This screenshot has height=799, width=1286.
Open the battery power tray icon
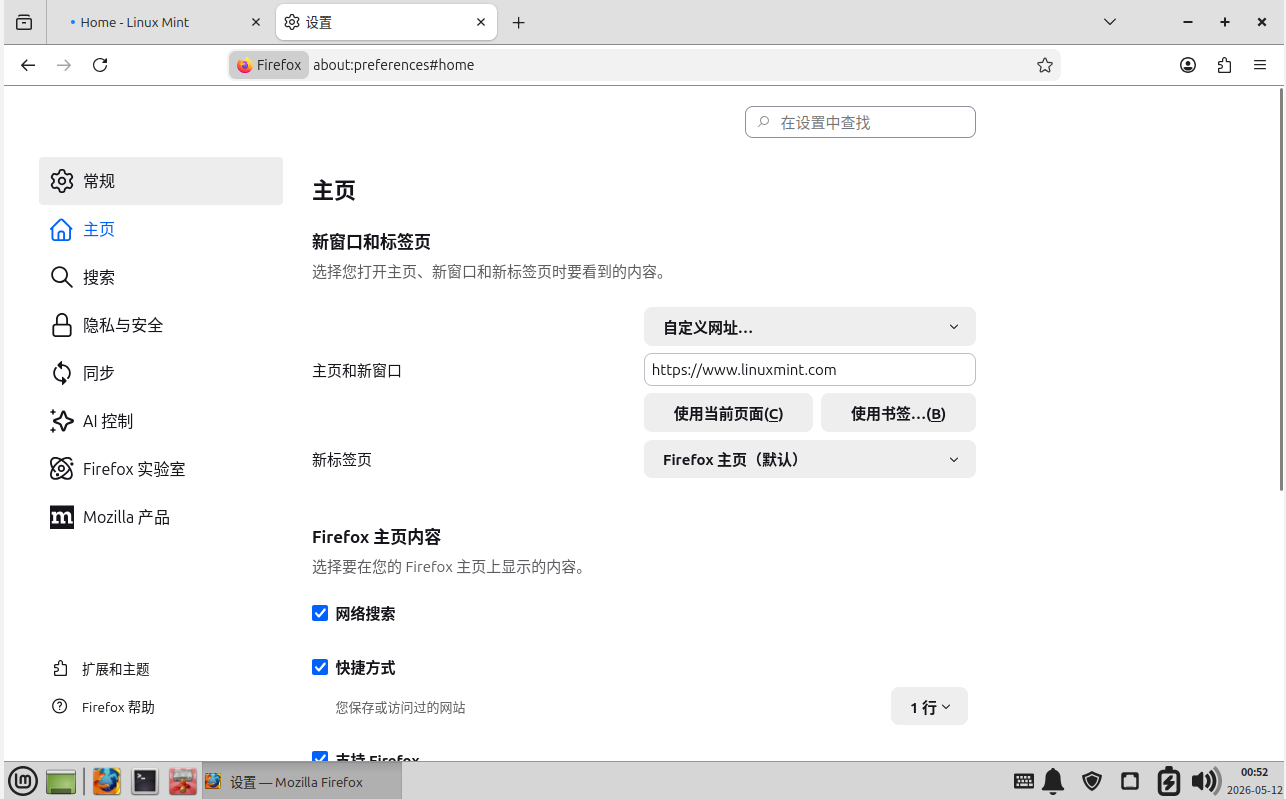point(1168,781)
